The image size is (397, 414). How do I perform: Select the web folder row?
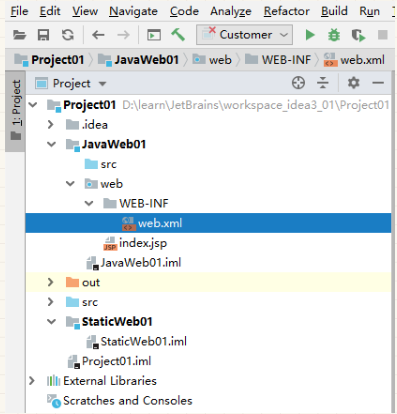pos(208,184)
